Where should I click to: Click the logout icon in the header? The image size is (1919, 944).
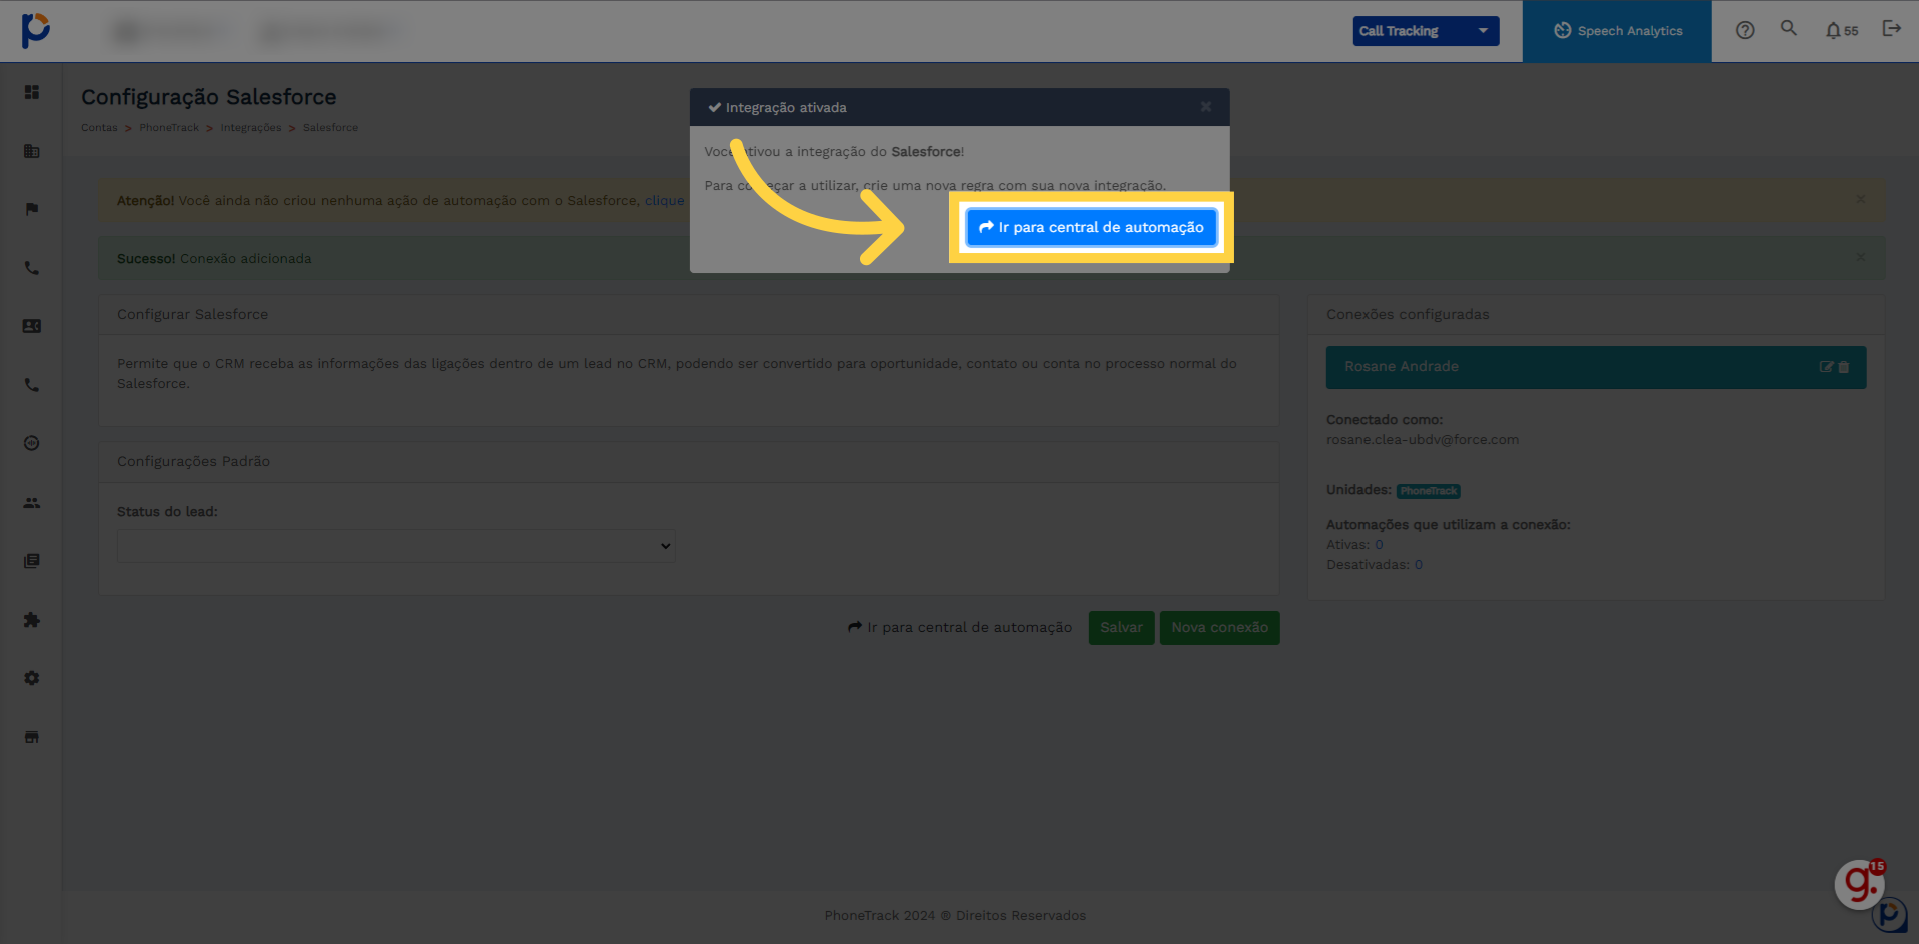(1891, 28)
